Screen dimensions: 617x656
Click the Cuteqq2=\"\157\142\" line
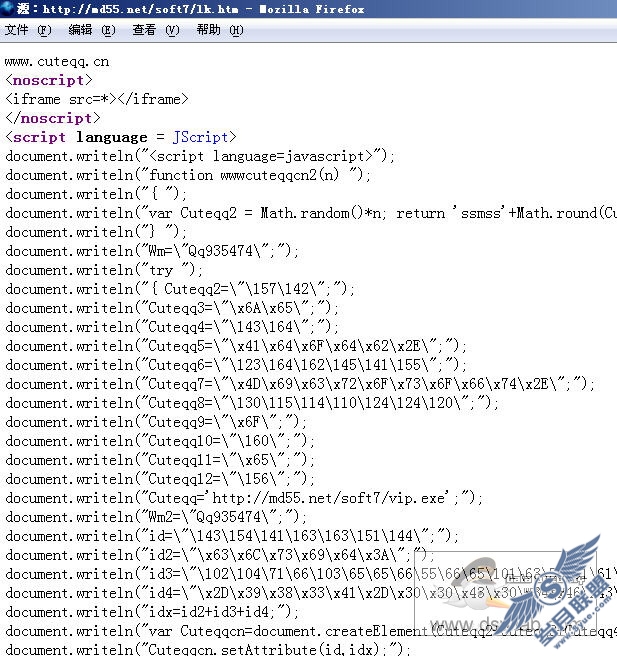tap(180, 289)
